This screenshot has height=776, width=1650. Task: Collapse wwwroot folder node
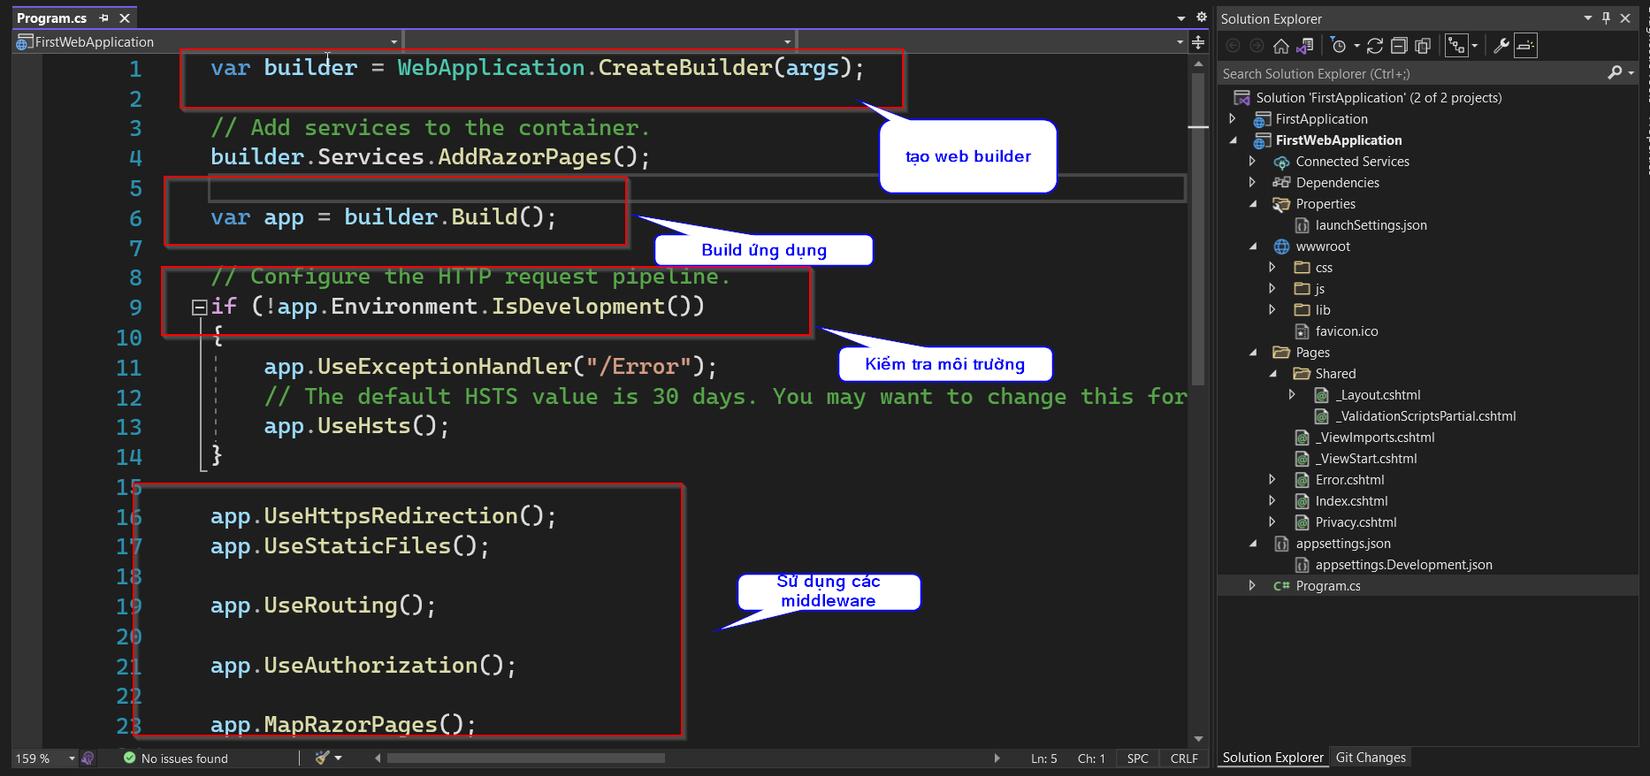tap(1252, 246)
